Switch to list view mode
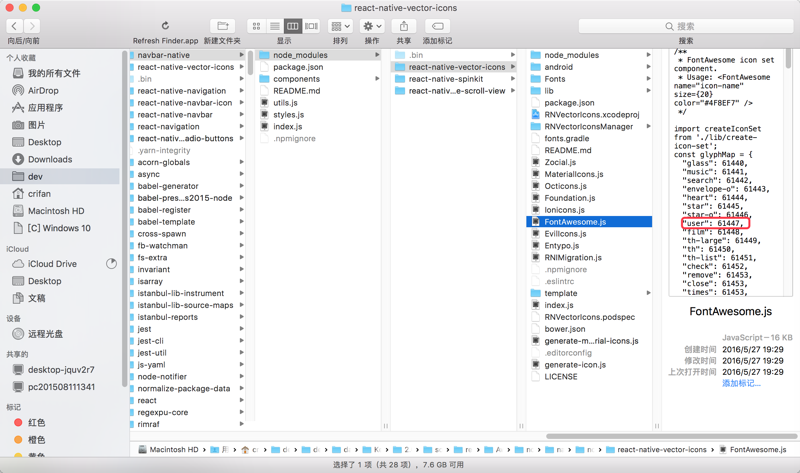Screen dimensions: 800x473 click(x=274, y=26)
